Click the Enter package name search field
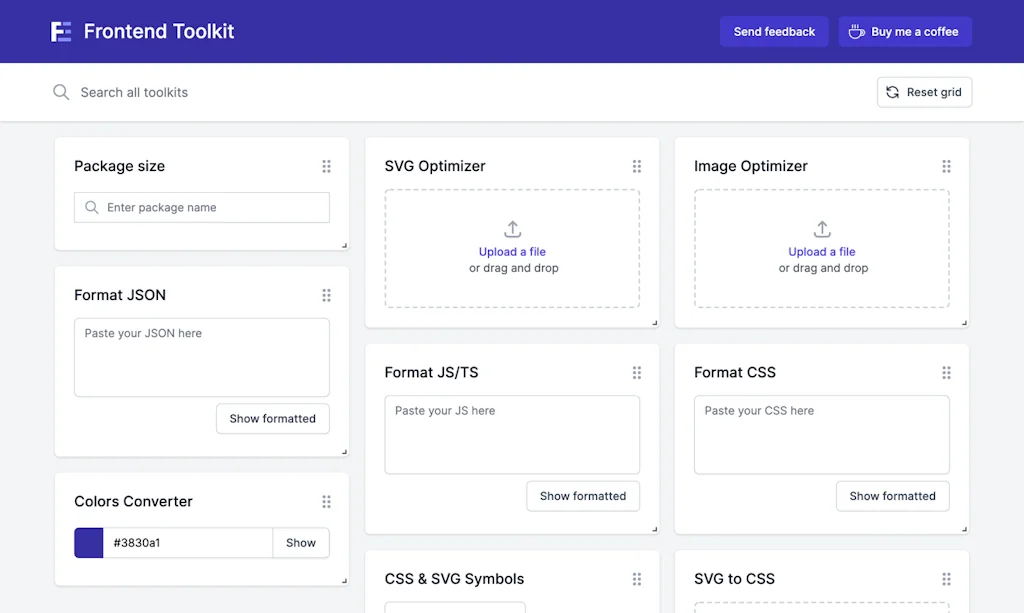 [x=201, y=207]
